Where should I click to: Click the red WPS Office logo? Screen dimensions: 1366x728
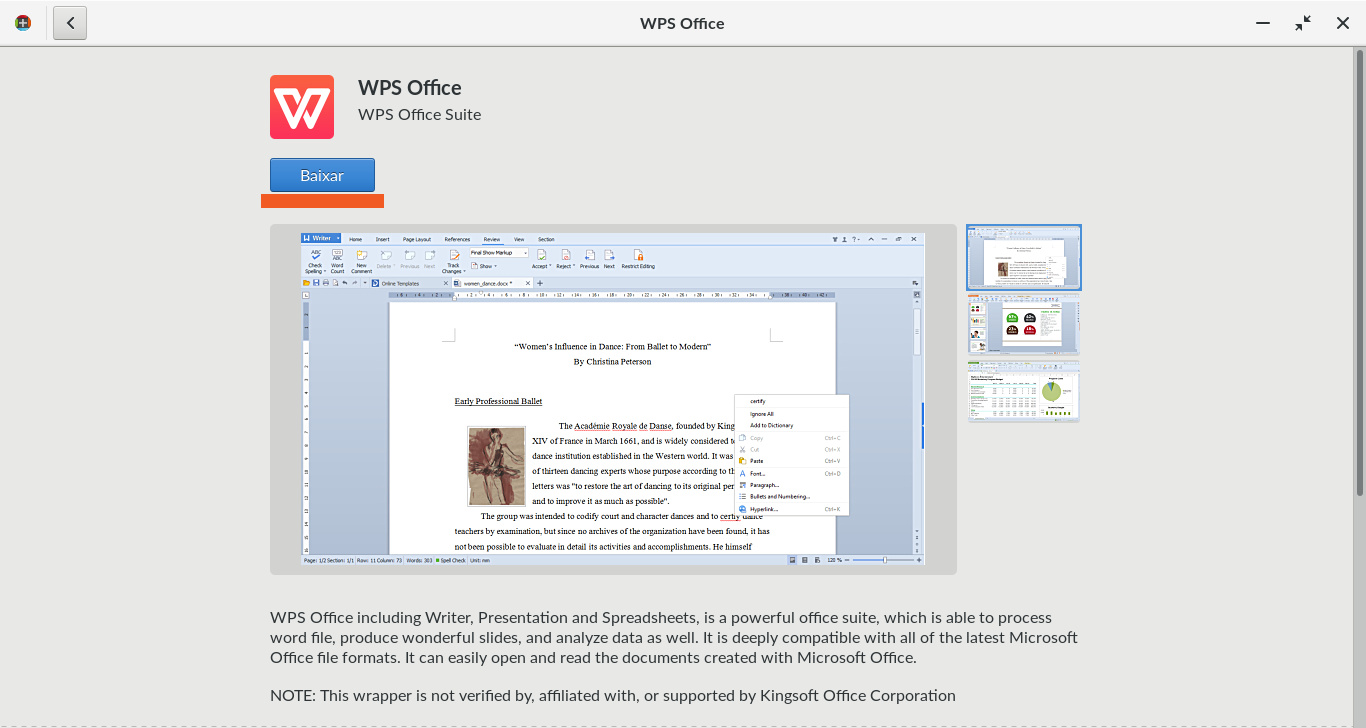[301, 107]
